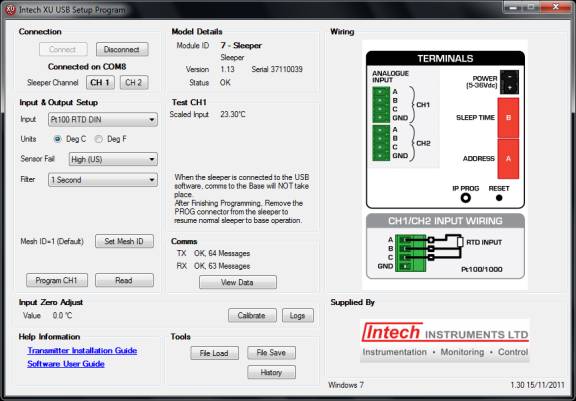The height and width of the screenshot is (401, 576).
Task: Click the IP PROG jack in diagram
Action: [465, 198]
